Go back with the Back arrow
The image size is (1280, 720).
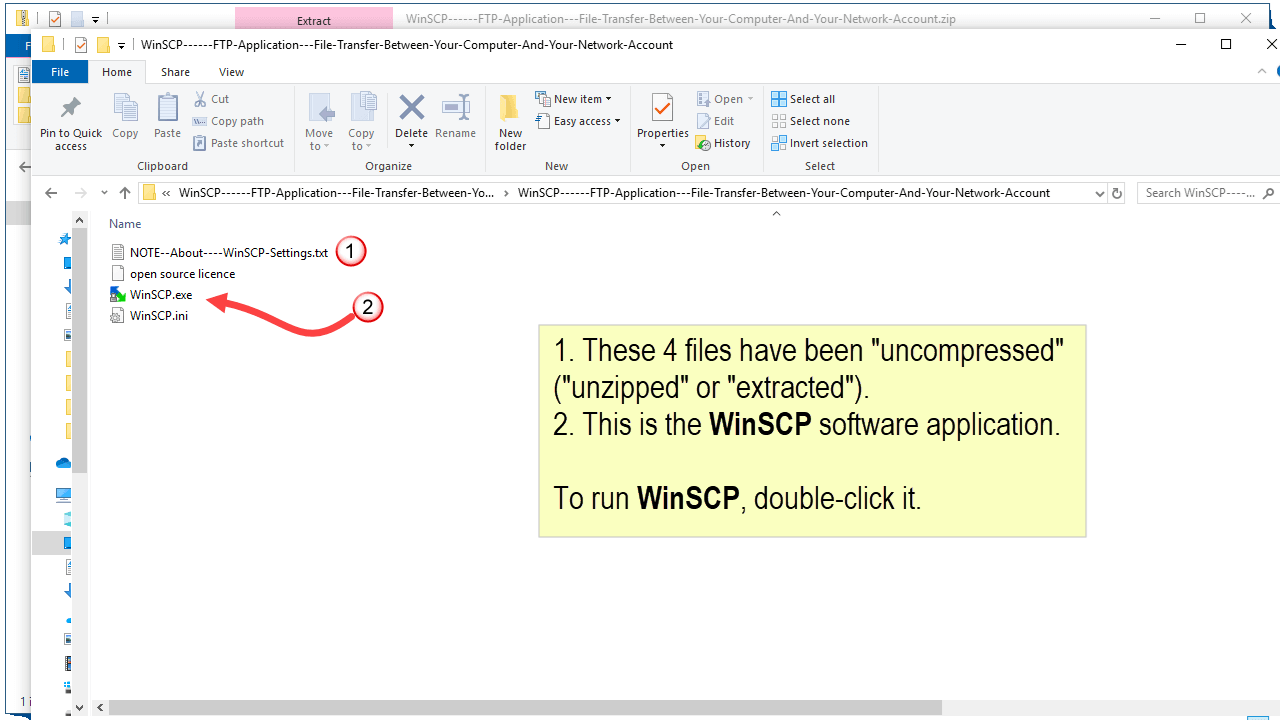[x=51, y=193]
